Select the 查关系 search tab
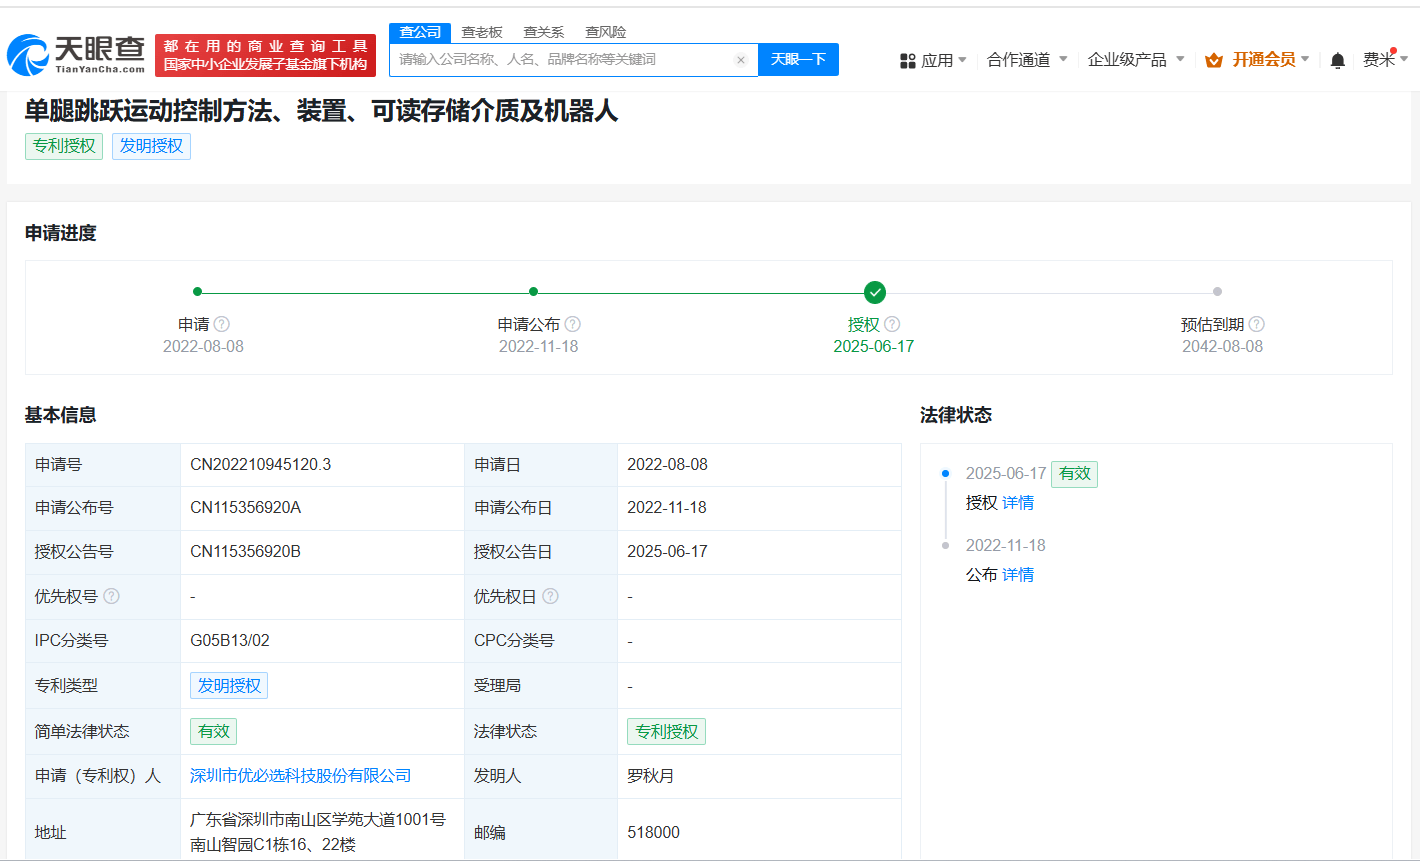The image size is (1420, 861). click(544, 32)
